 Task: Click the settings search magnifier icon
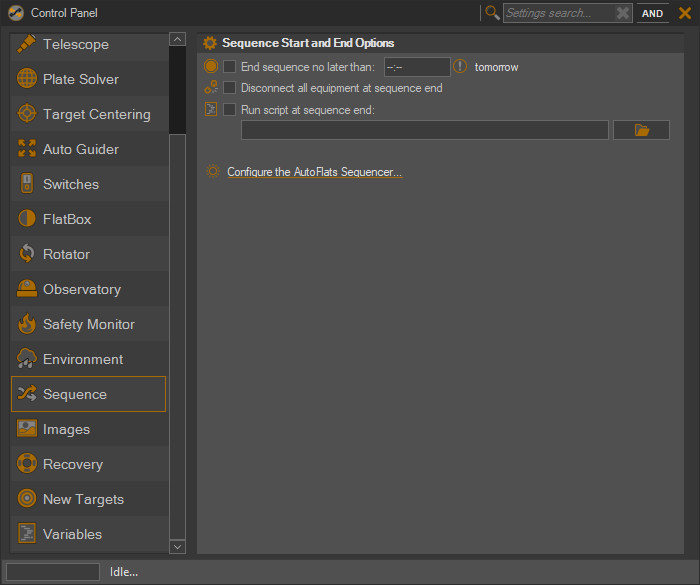click(492, 13)
